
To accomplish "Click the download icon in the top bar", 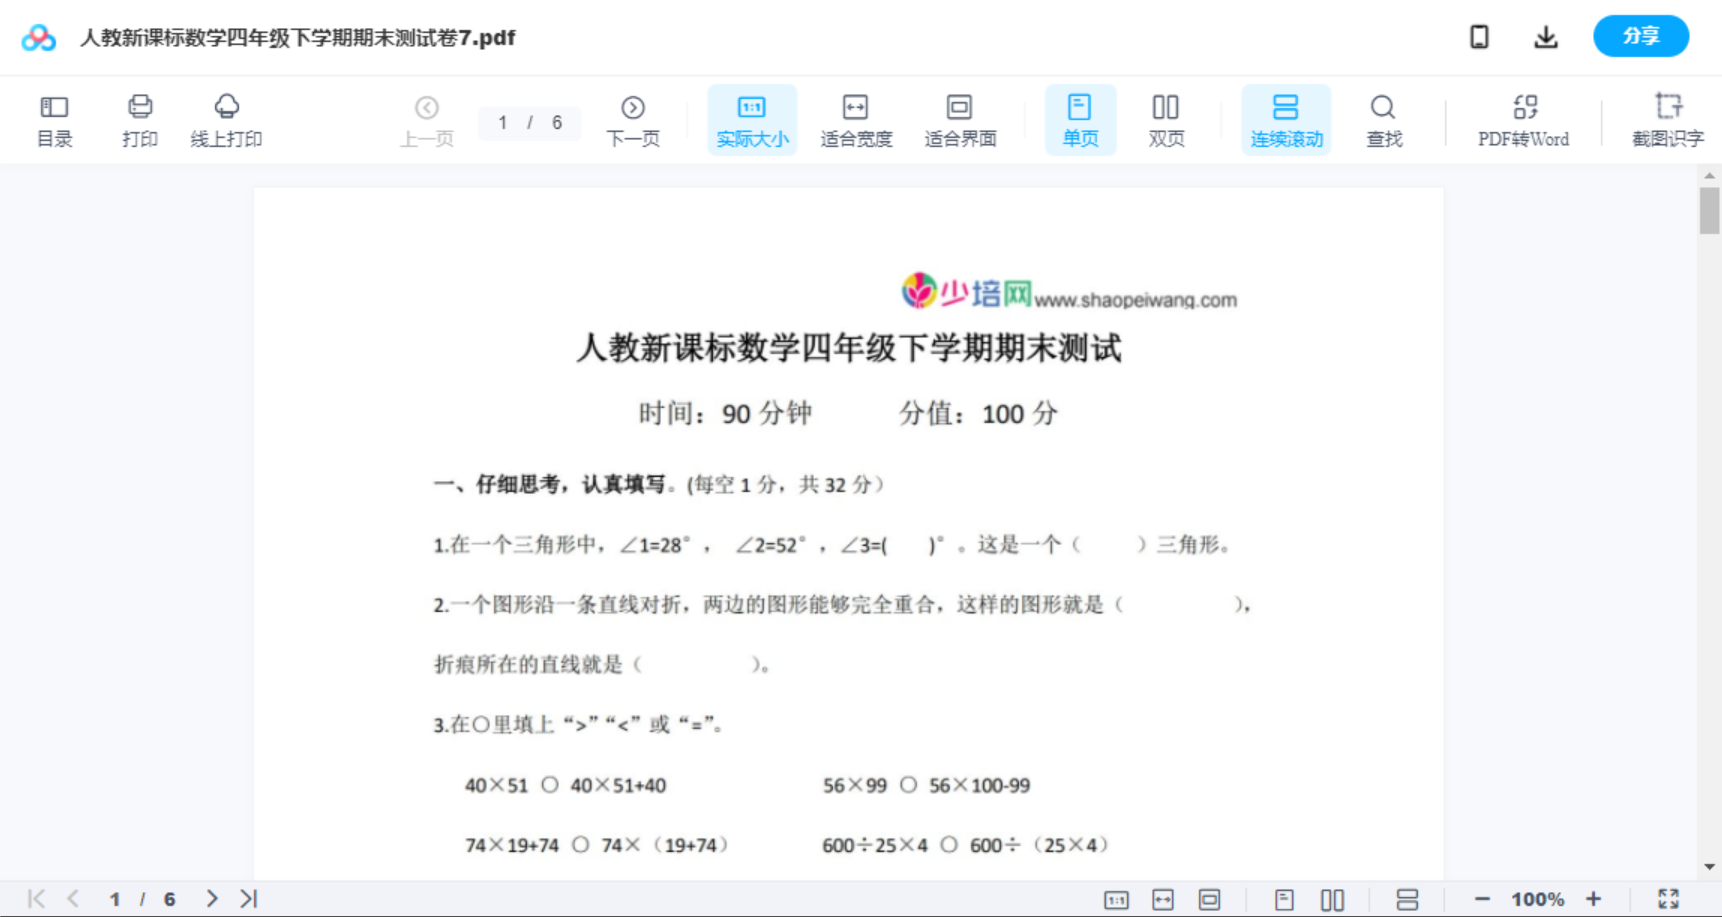I will tap(1546, 36).
